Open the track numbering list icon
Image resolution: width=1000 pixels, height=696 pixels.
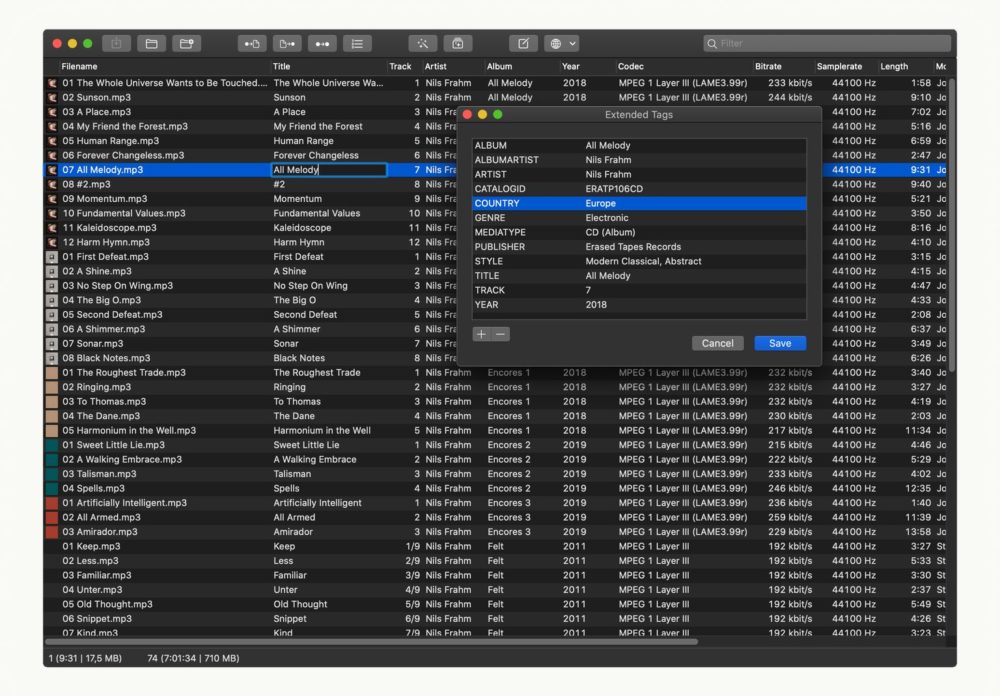coord(357,43)
